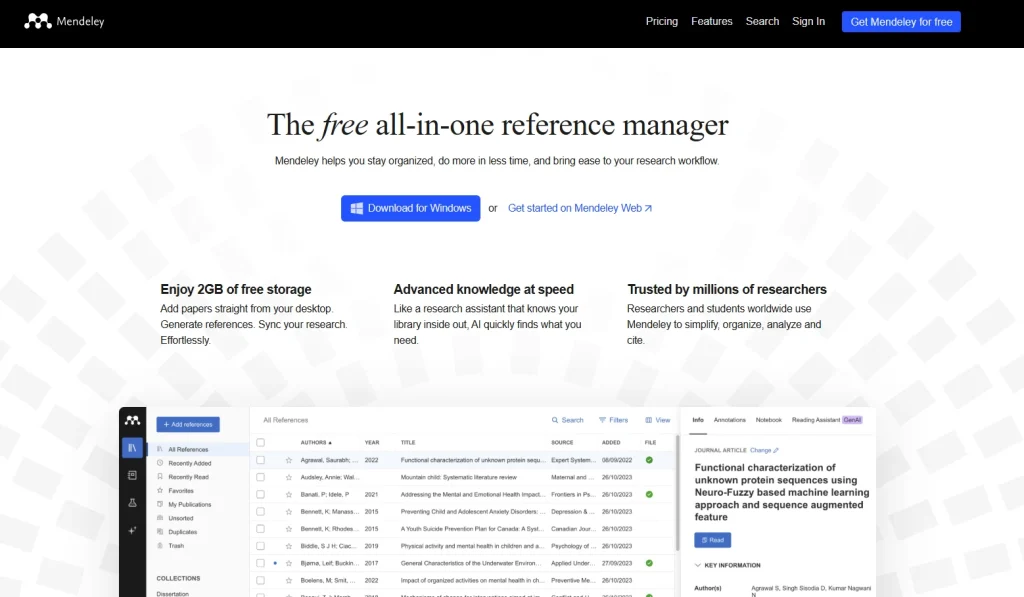The image size is (1024, 597).
Task: Star the Boelens, M reference
Action: pyautogui.click(x=289, y=580)
